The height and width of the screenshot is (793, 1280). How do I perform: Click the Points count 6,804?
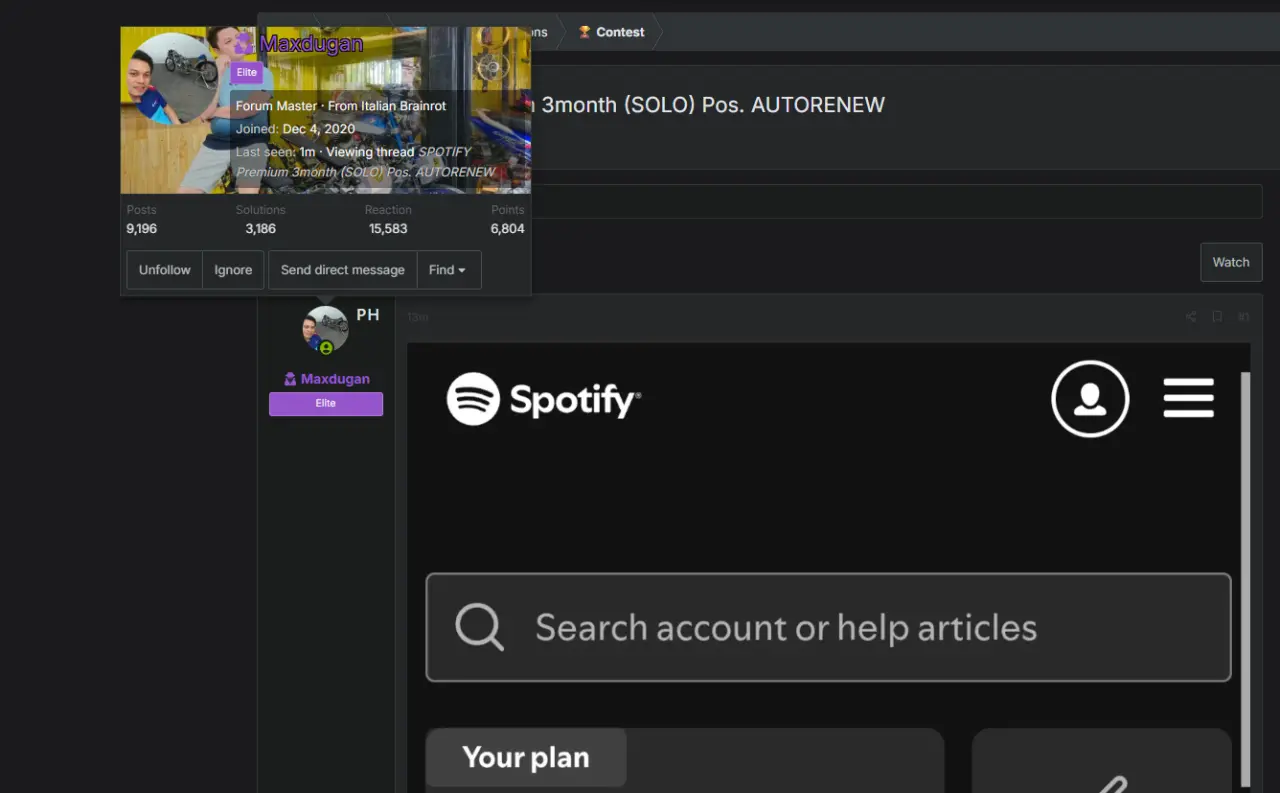507,229
